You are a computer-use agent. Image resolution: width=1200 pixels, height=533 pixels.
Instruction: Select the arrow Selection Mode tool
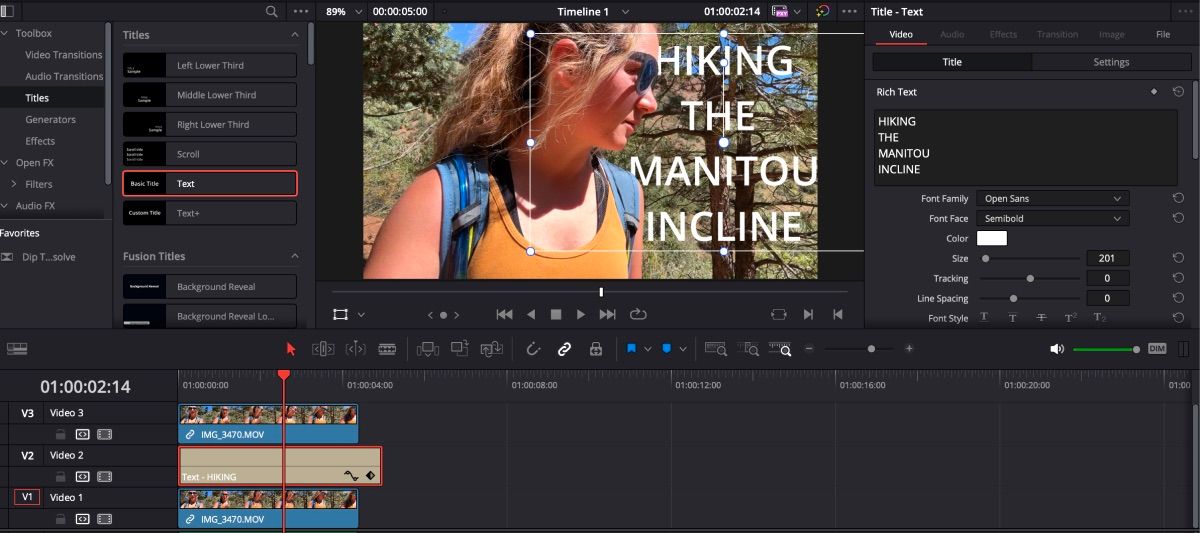point(291,349)
